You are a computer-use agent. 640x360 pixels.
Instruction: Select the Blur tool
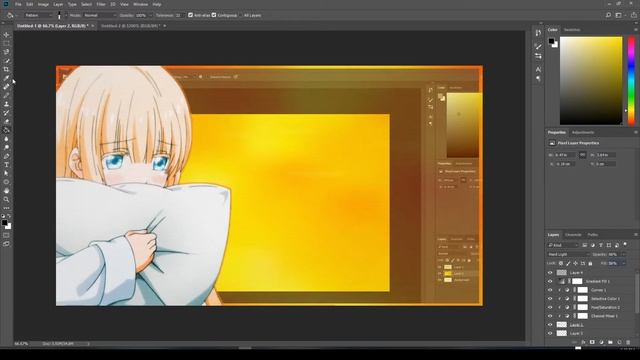[x=6, y=139]
